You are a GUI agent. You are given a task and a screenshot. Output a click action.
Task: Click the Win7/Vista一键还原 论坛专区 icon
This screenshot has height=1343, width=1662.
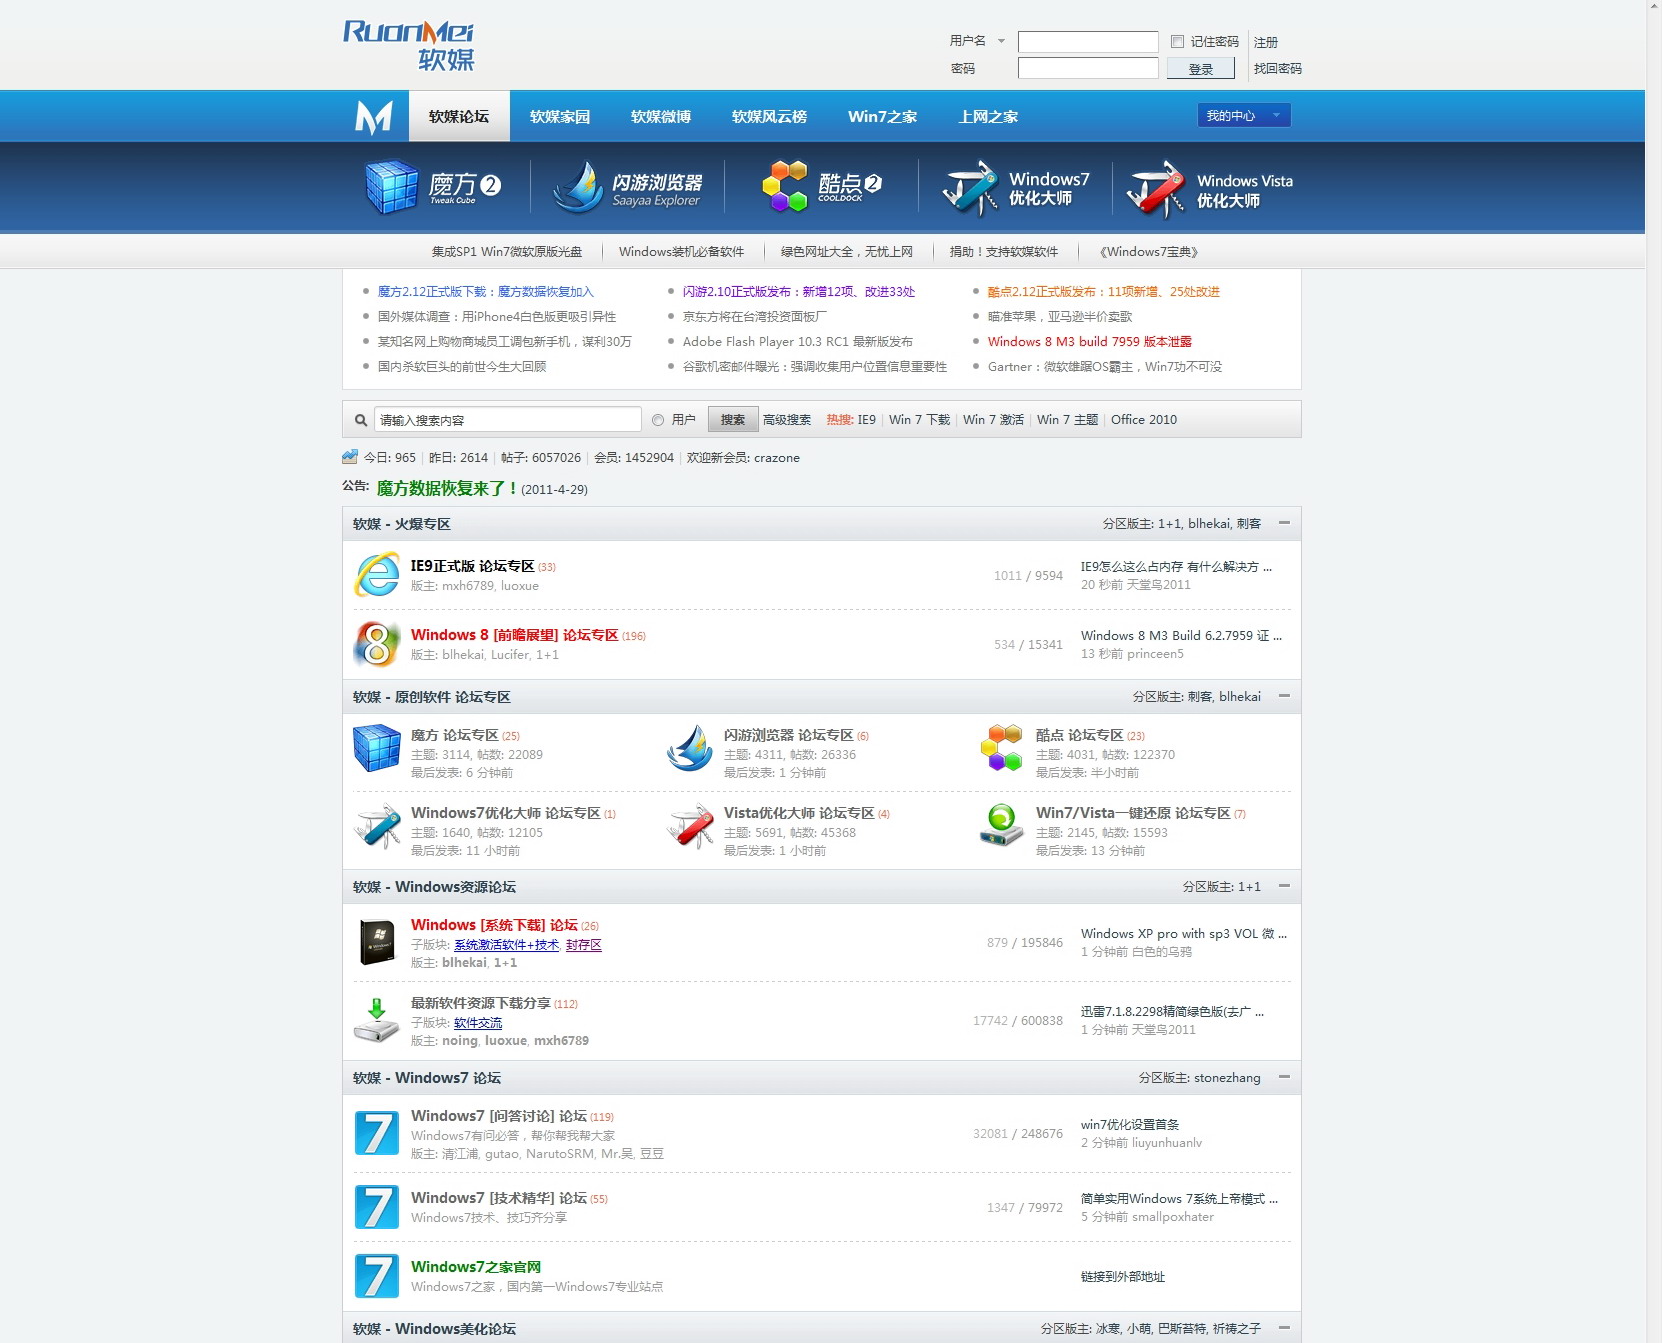pyautogui.click(x=1002, y=826)
